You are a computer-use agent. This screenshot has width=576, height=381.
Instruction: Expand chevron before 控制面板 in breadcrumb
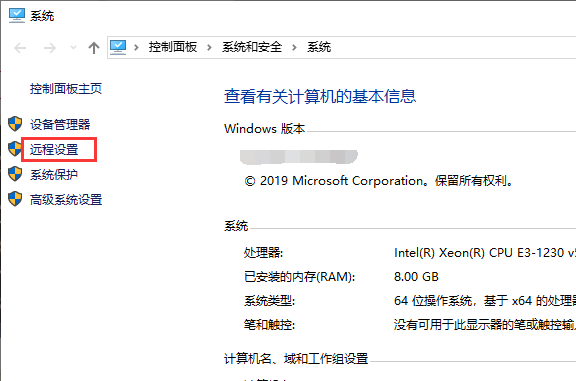[136, 47]
